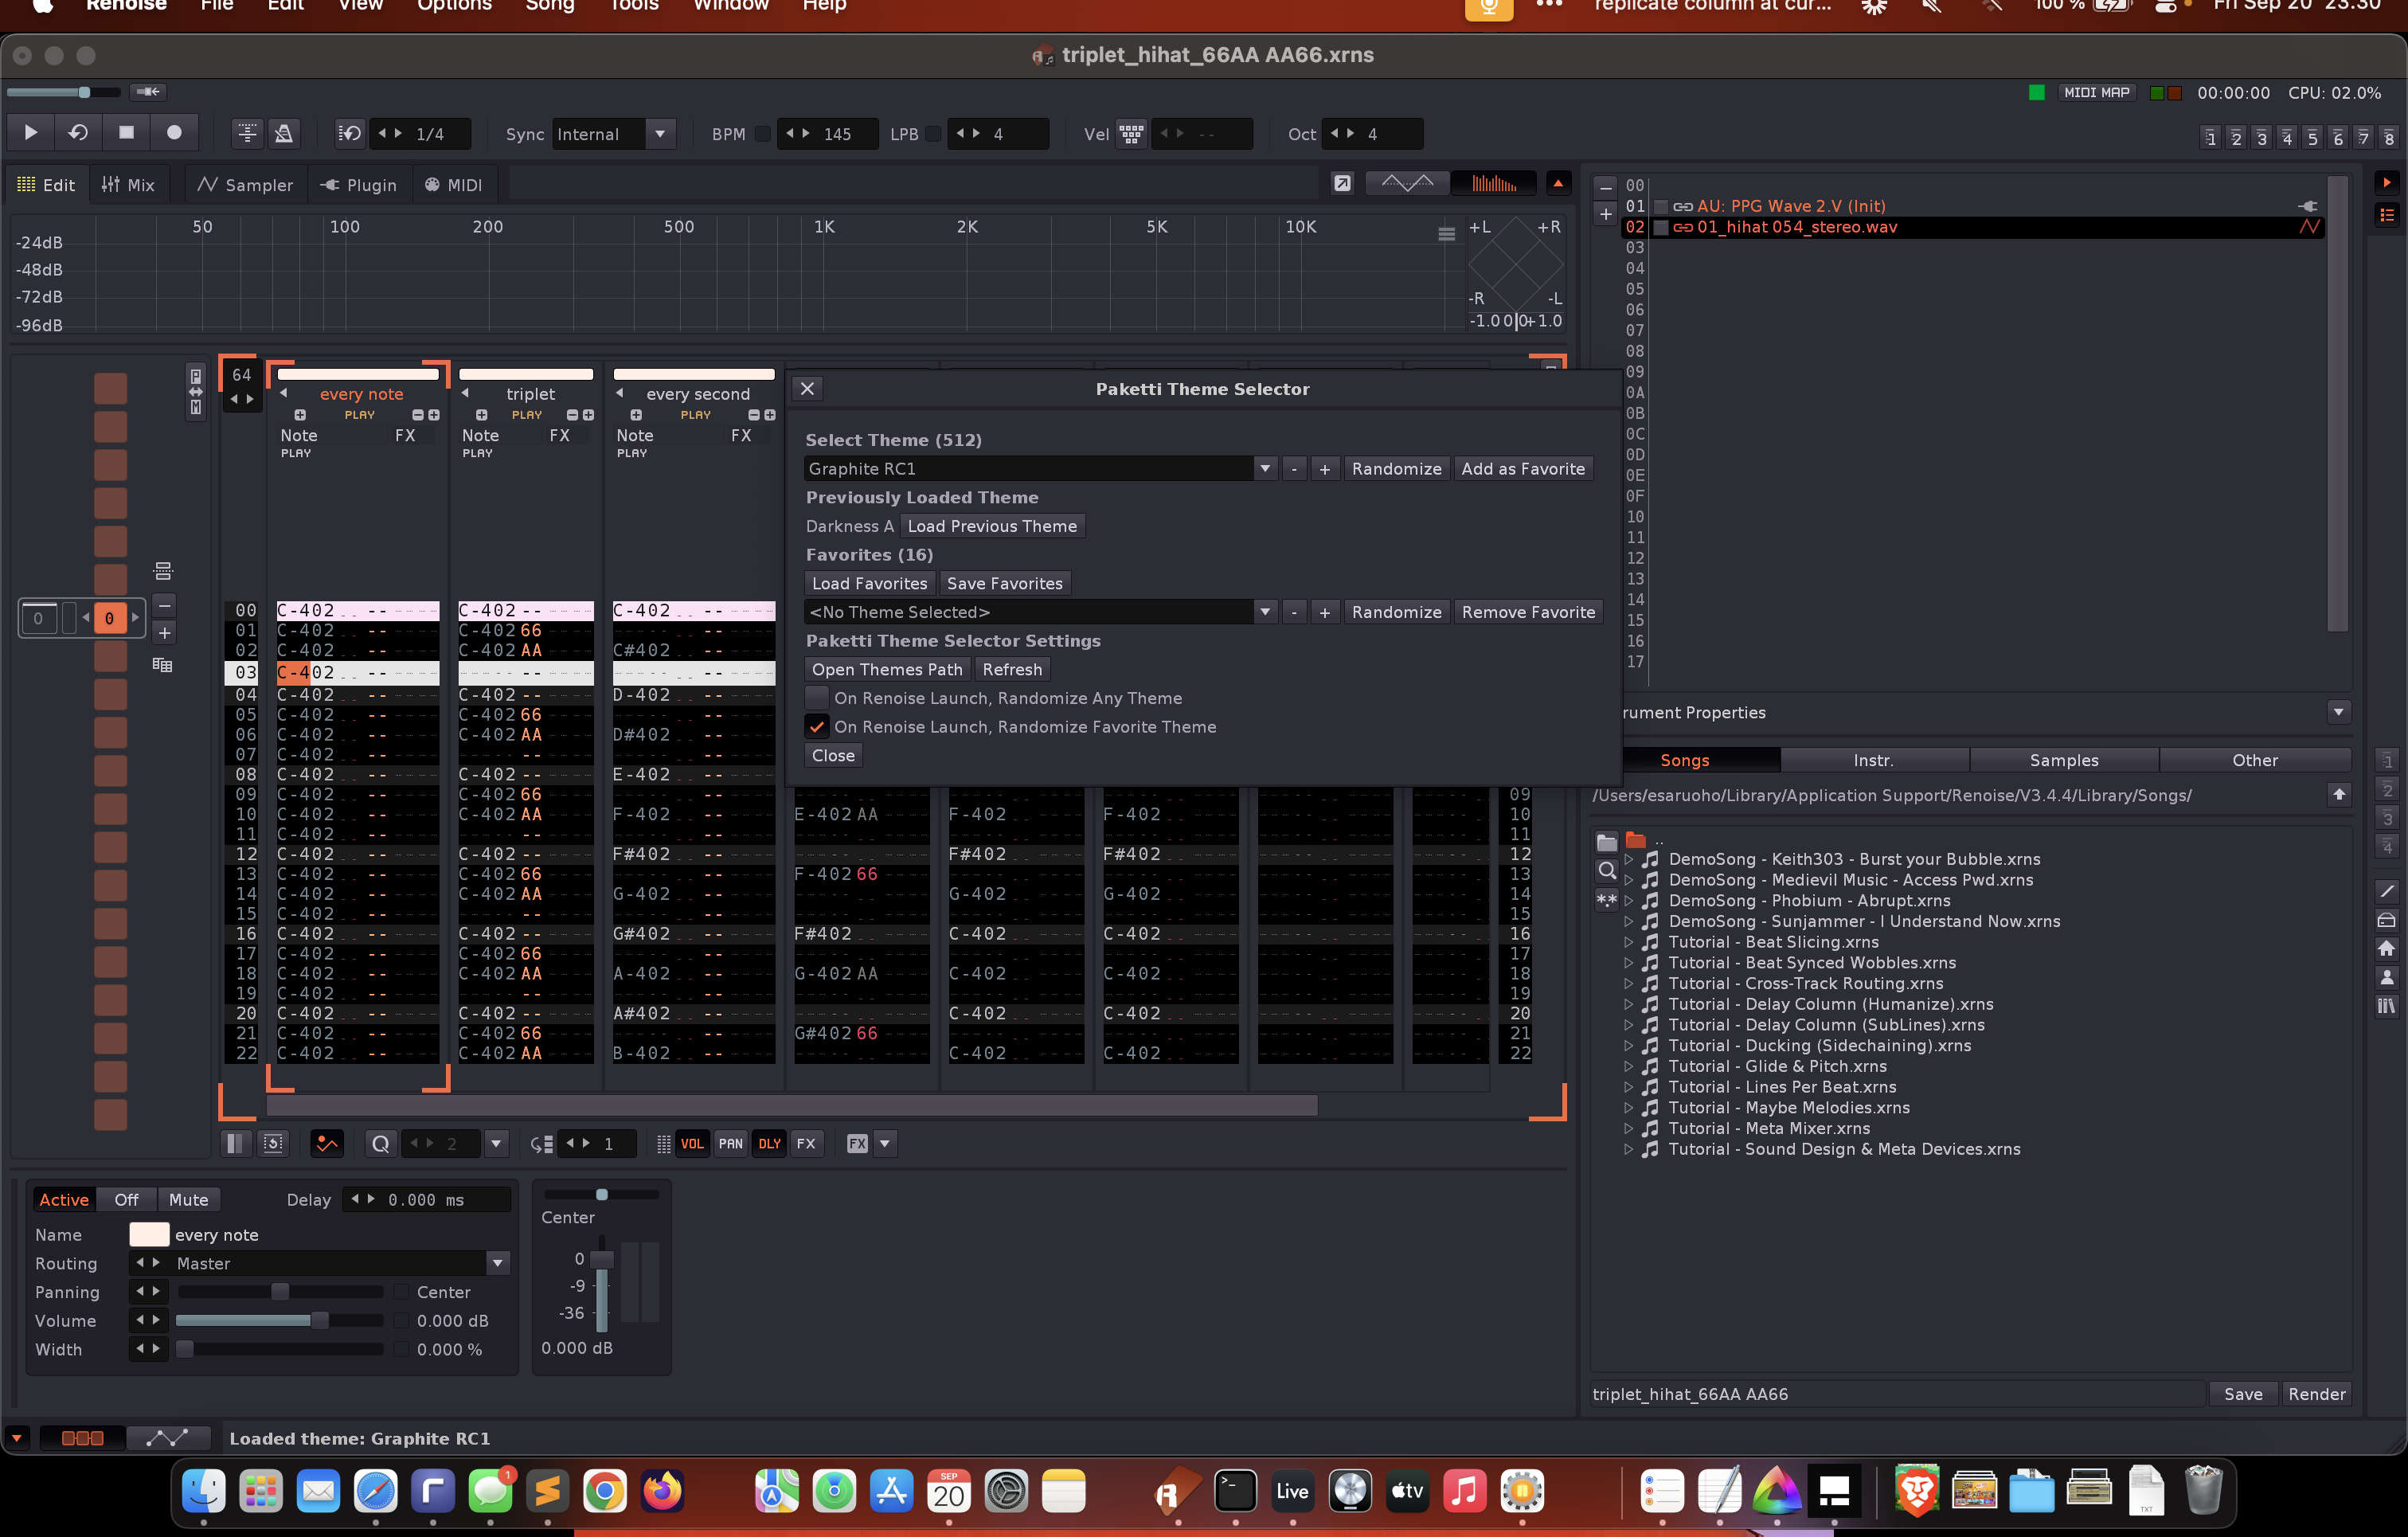This screenshot has width=2408, height=1537.
Task: Switch to the Sampler tab
Action: pos(245,185)
